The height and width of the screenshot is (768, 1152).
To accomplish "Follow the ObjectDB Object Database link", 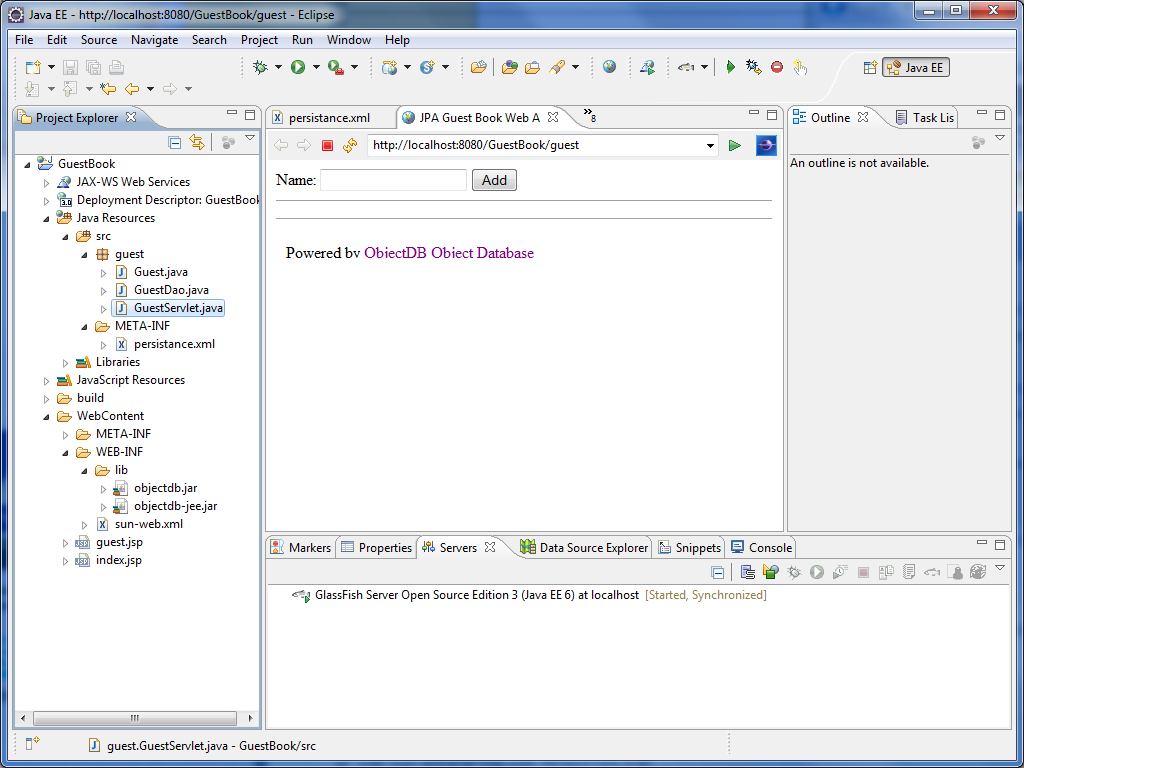I will (x=449, y=253).
